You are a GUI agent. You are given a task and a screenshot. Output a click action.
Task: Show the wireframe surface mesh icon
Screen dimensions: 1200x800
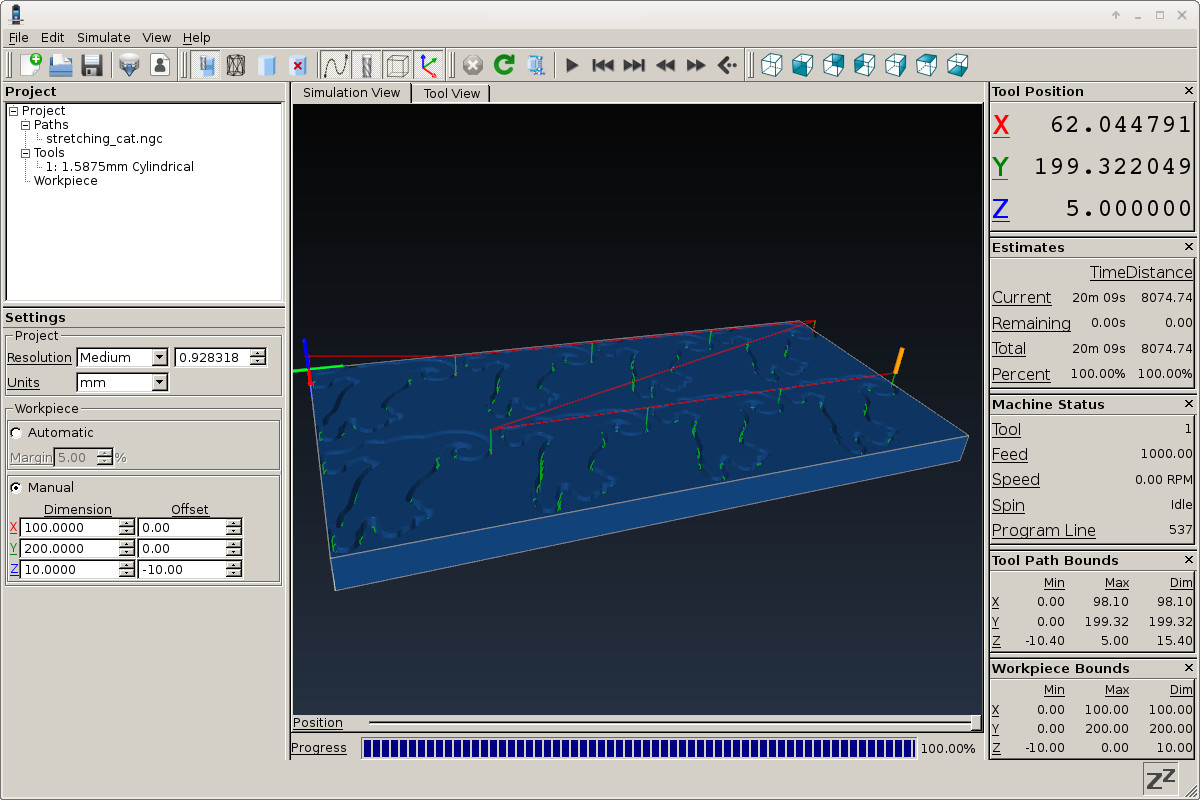[236, 65]
